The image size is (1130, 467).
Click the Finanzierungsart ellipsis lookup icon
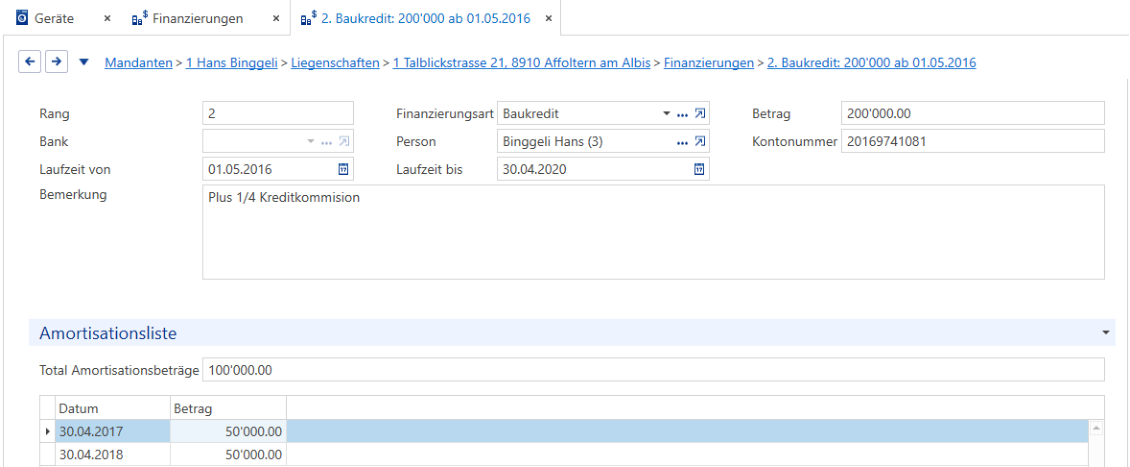(682, 114)
